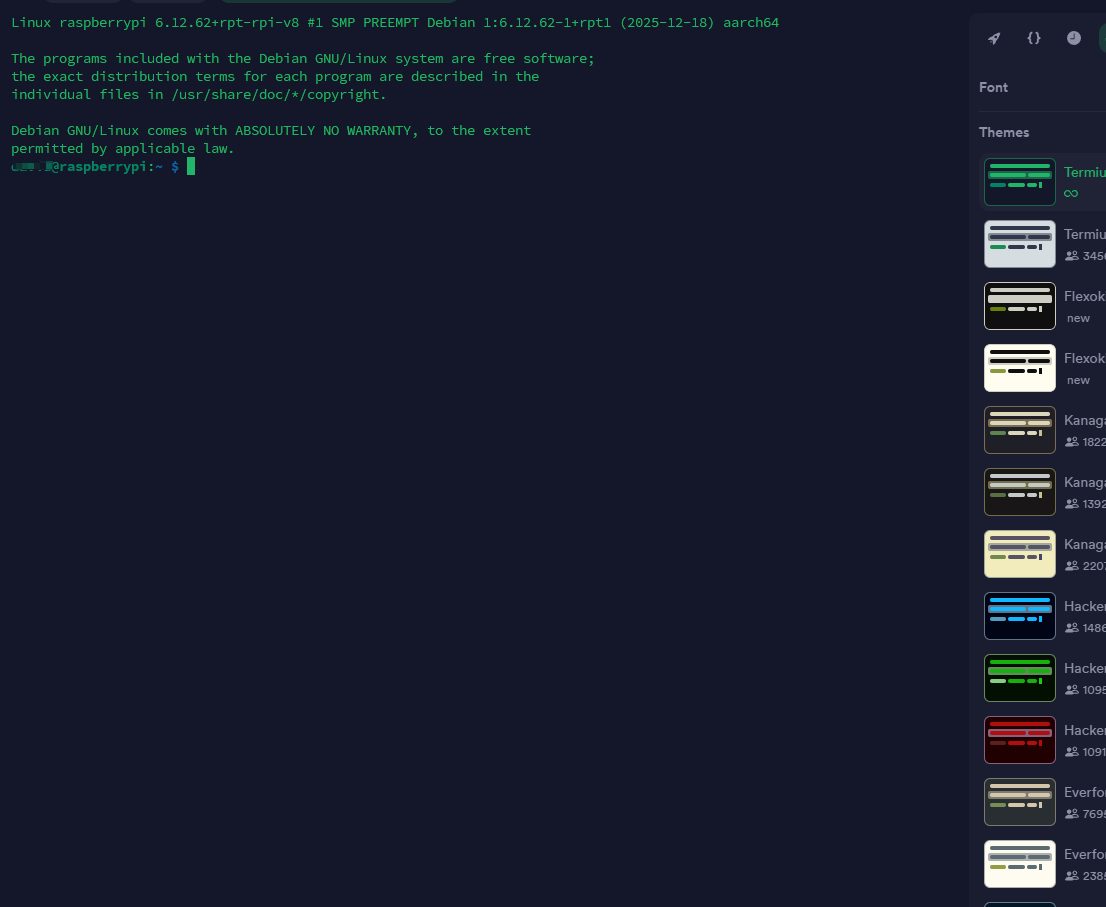Open the curly braces snippets panel

1034,38
